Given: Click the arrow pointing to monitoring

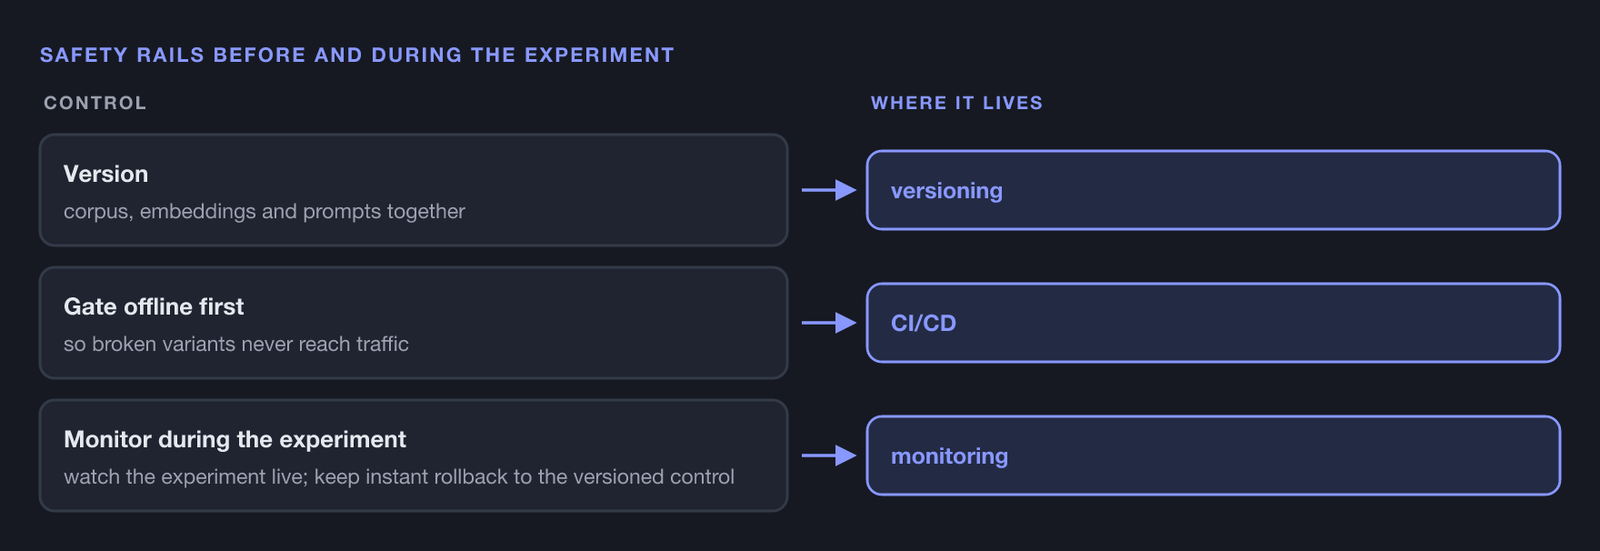Looking at the screenshot, I should tap(829, 456).
